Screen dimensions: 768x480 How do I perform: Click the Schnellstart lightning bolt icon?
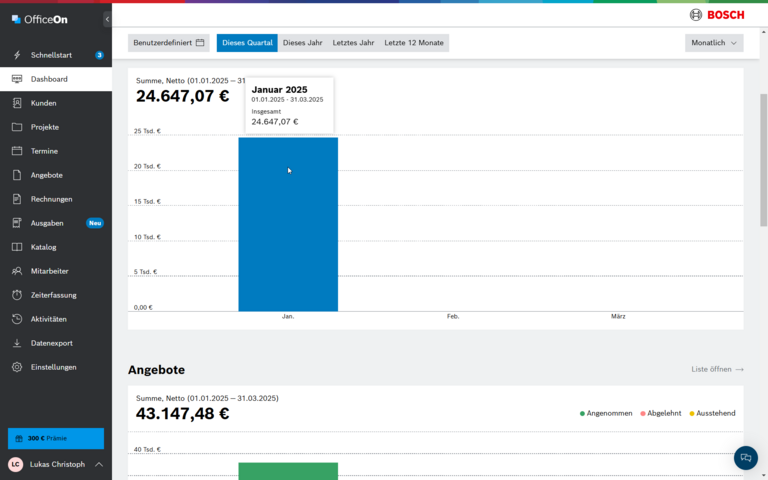[x=17, y=55]
